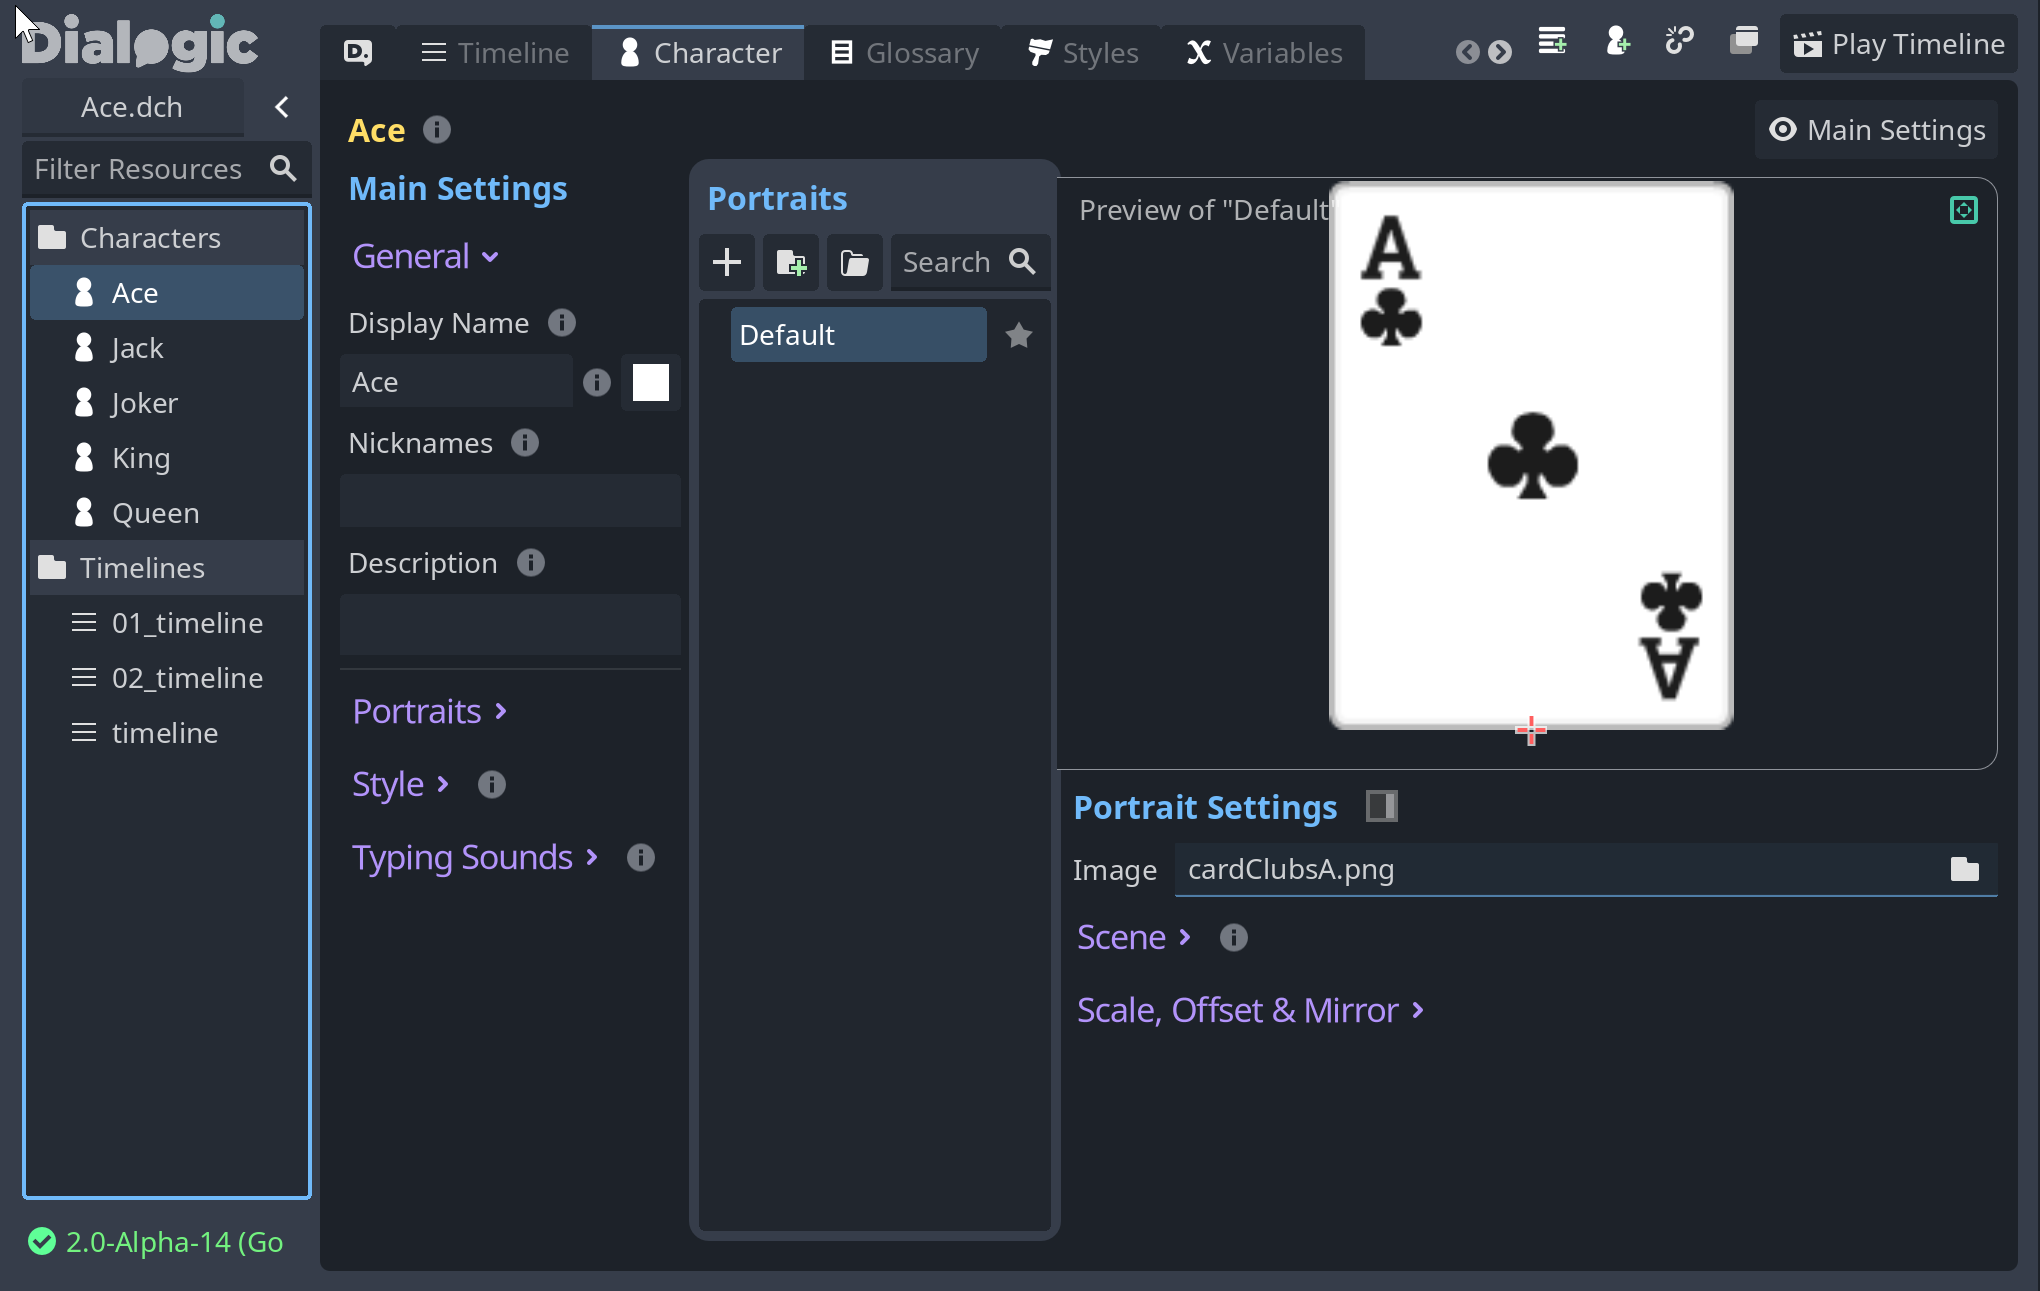Viewport: 2040px width, 1291px height.
Task: Click the Scene info icon
Action: click(x=1234, y=938)
